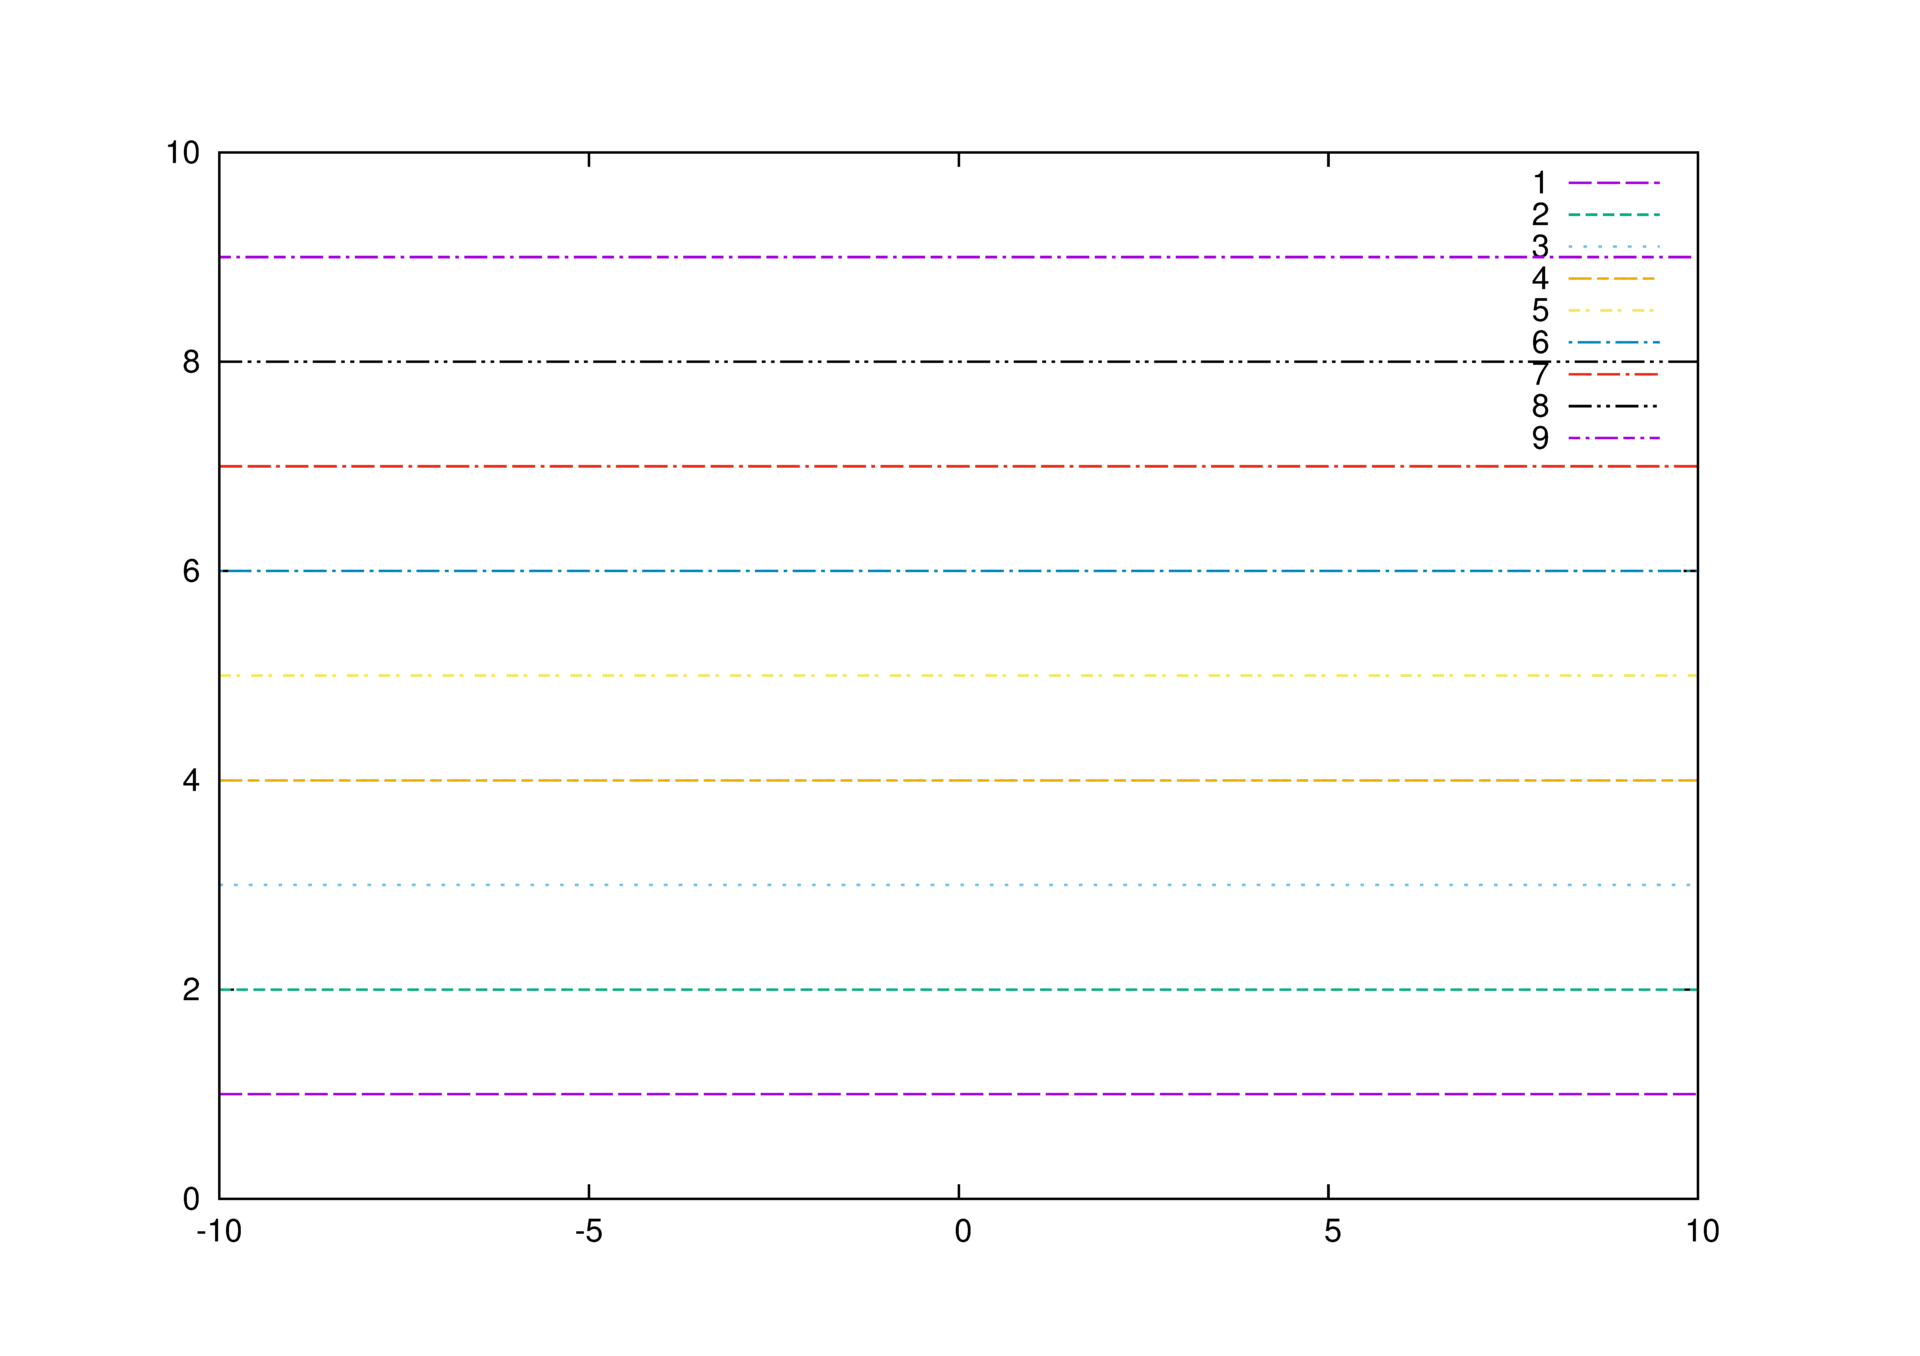Click x-axis tick label 0
1920x1356 pixels.
coord(962,1232)
